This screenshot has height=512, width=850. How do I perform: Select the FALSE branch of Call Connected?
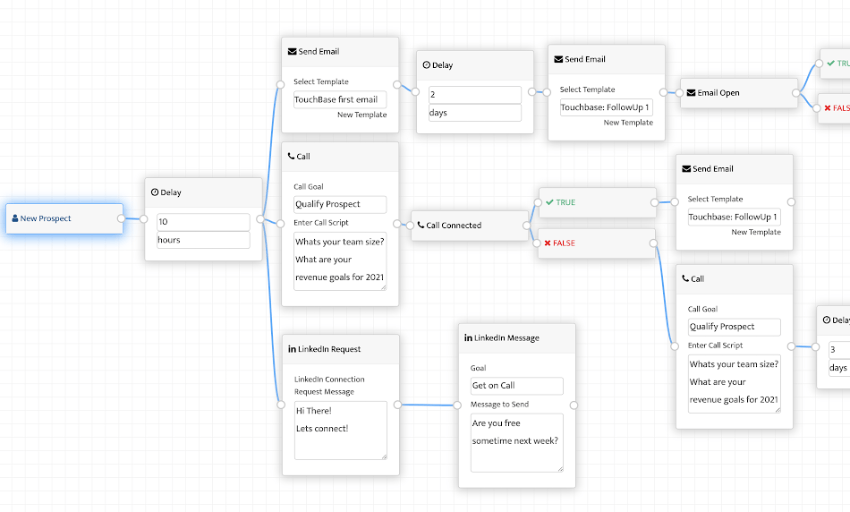pyautogui.click(x=597, y=243)
